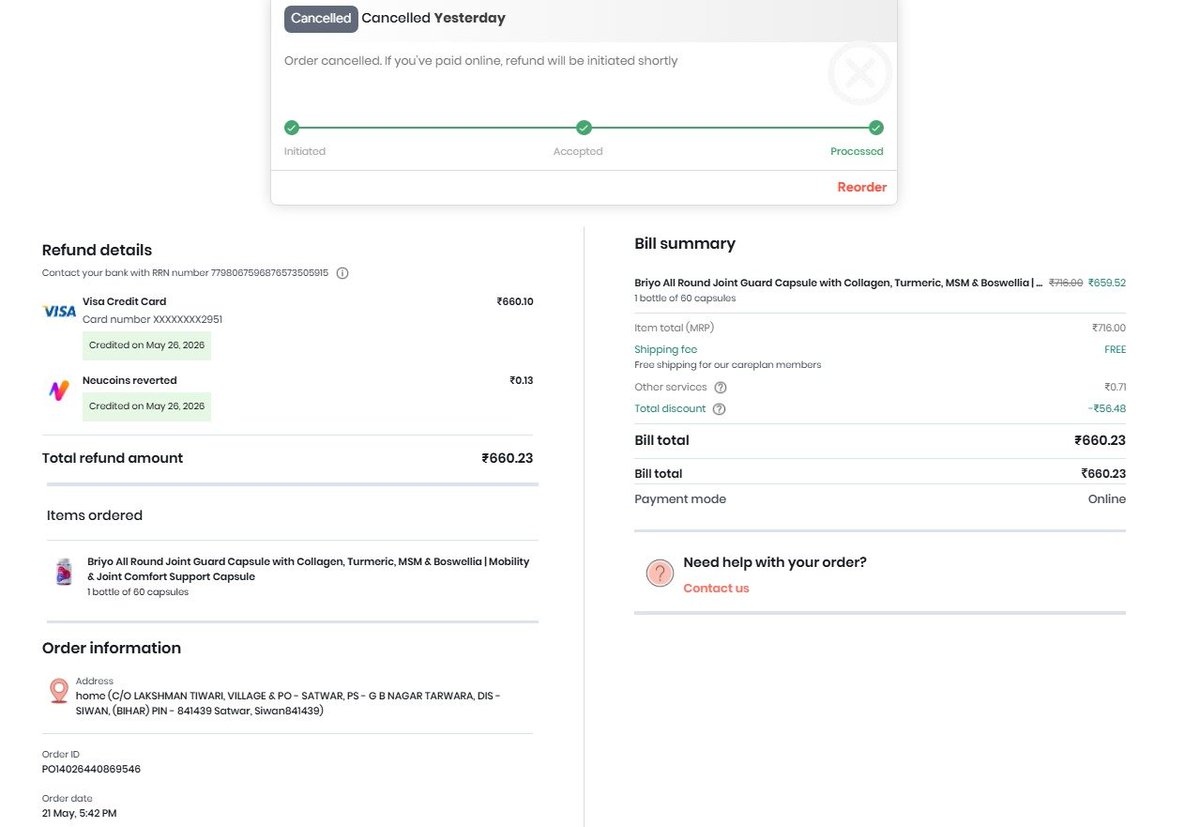Image resolution: width=1200 pixels, height=827 pixels.
Task: Click the FREE shipping value
Action: (1115, 350)
